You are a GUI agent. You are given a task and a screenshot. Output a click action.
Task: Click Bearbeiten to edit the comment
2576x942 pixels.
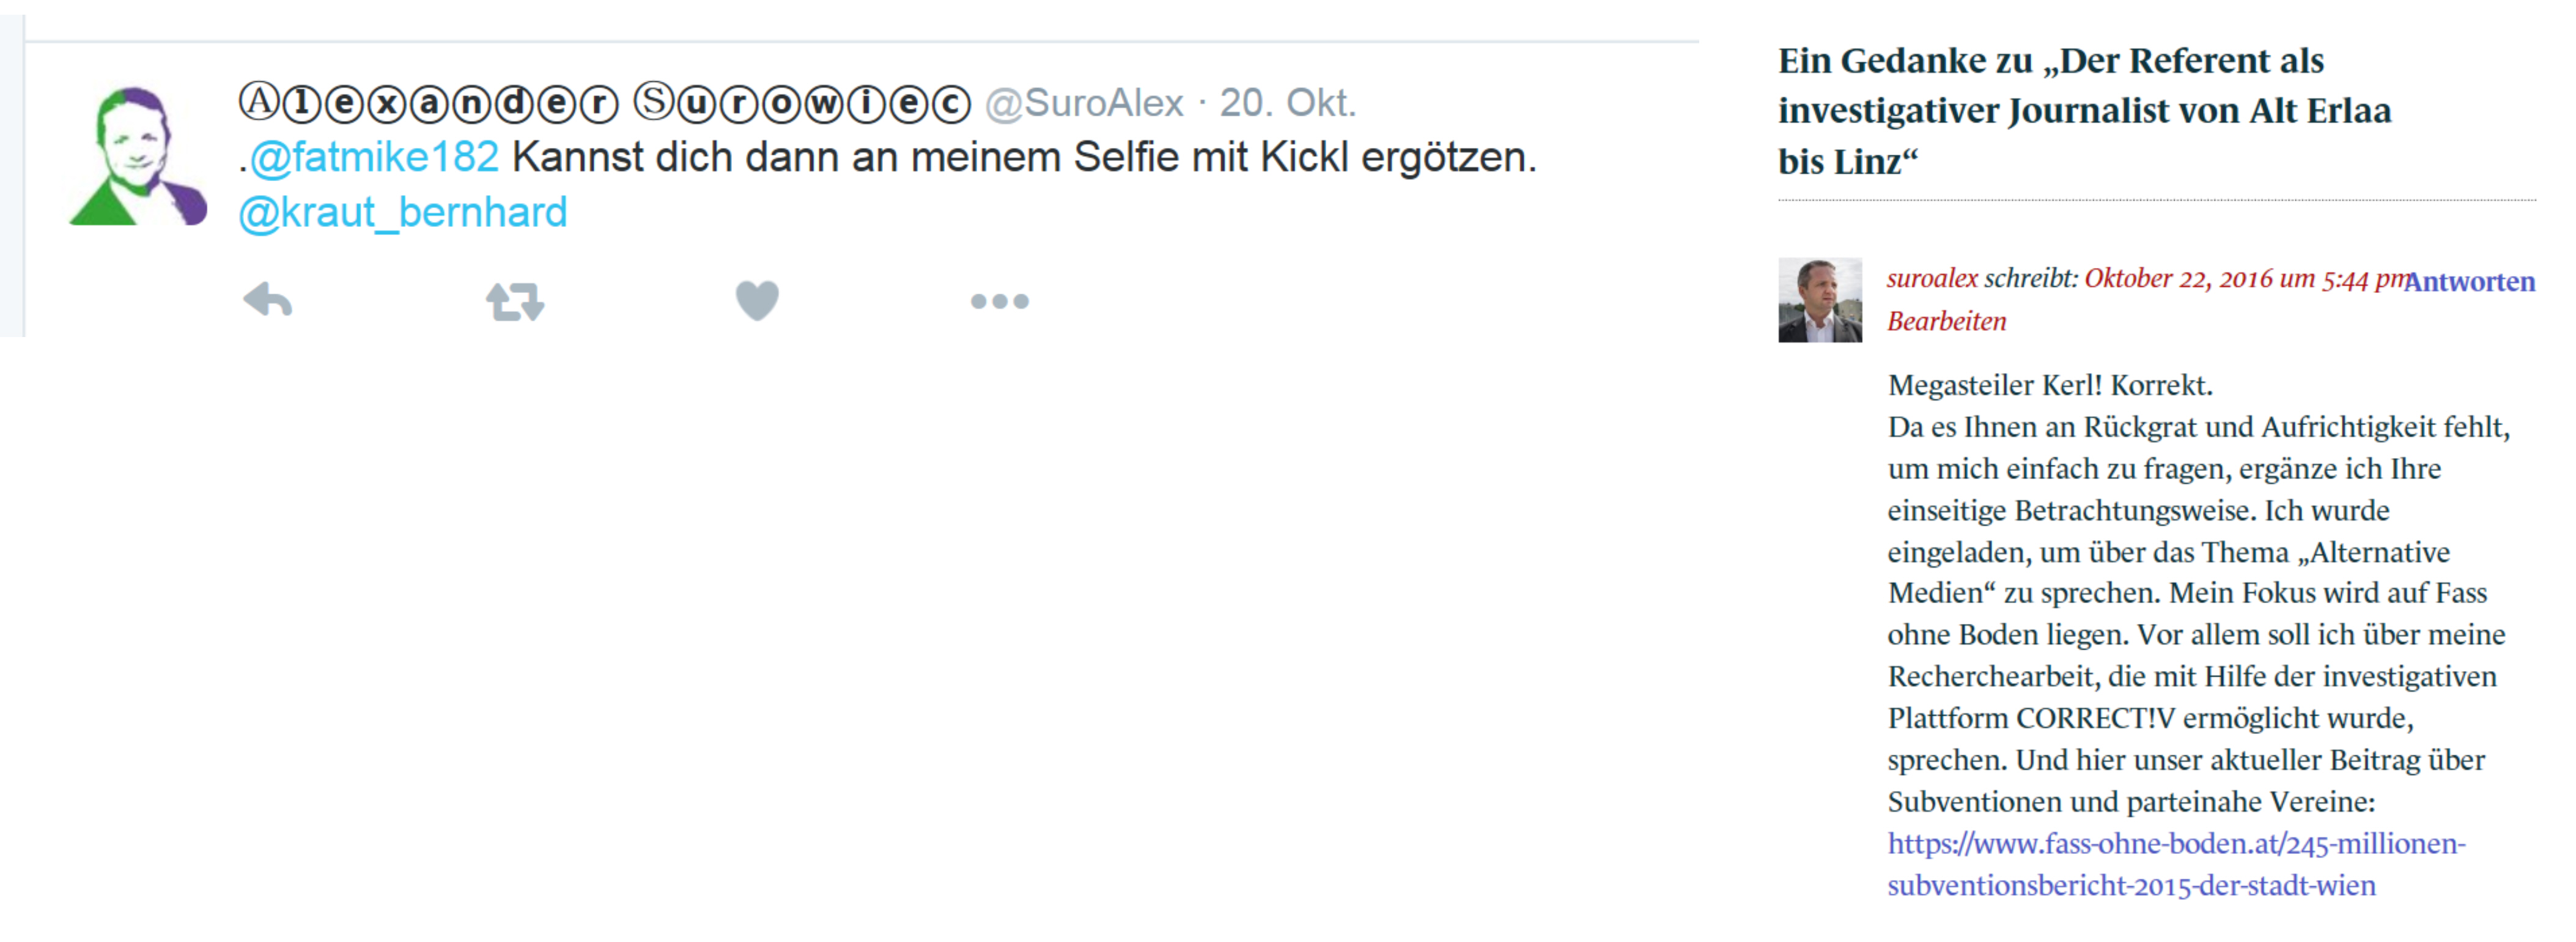1946,321
